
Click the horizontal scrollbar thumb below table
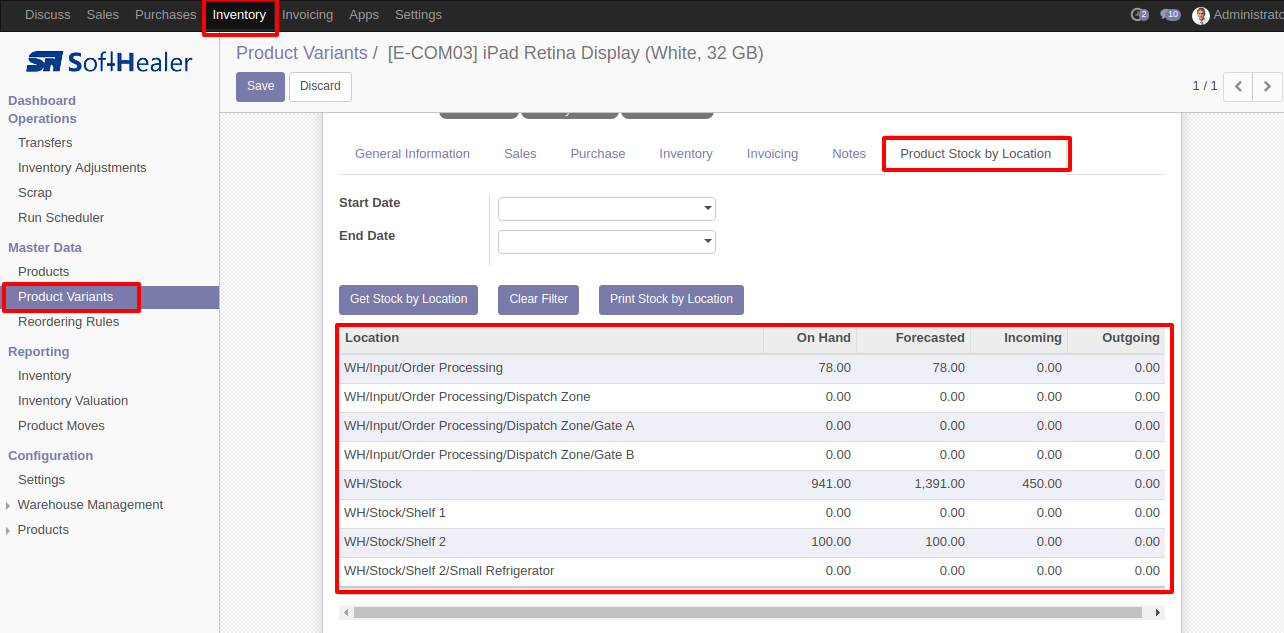coord(748,612)
